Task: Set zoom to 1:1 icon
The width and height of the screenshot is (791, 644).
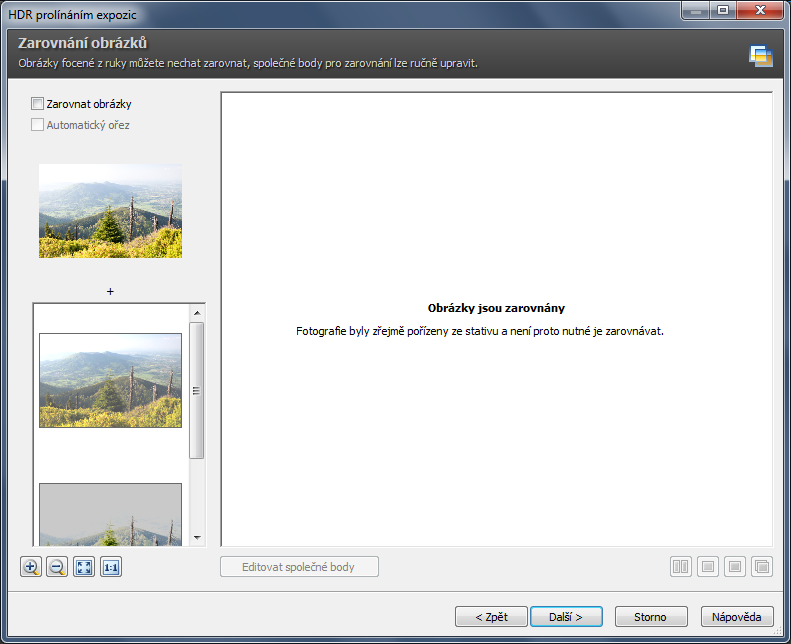Action: click(x=110, y=567)
